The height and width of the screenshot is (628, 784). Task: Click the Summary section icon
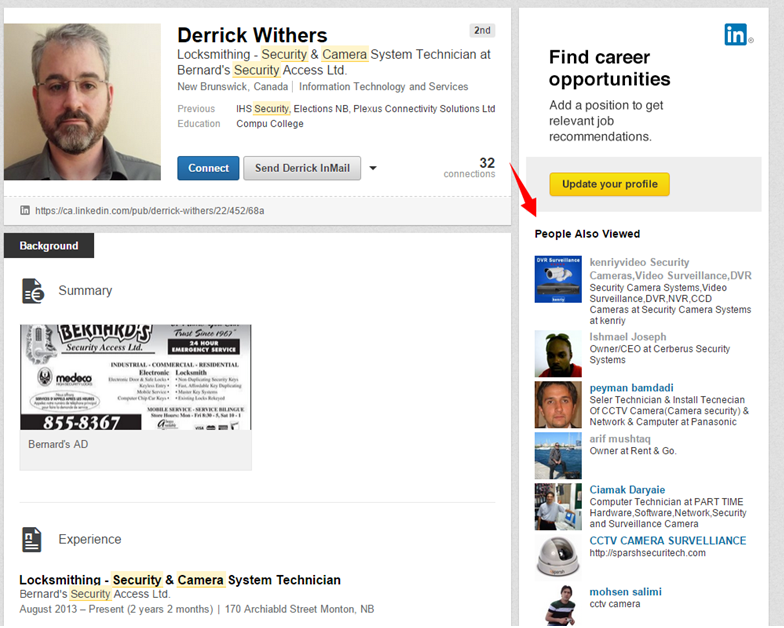(32, 291)
